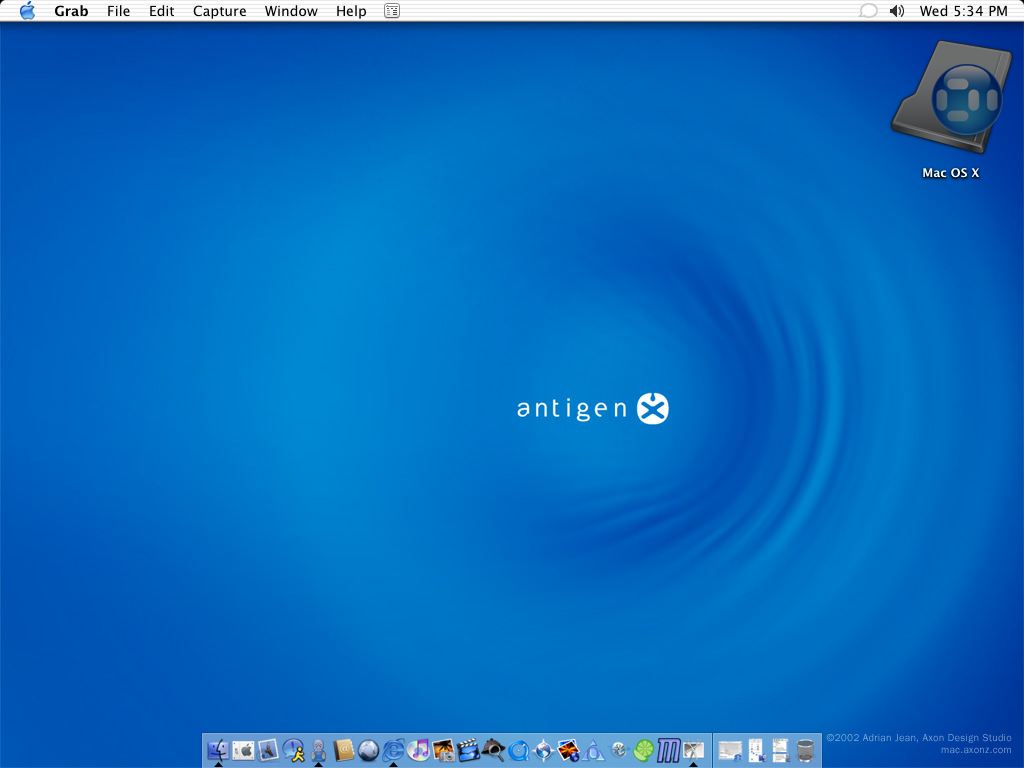Click the chat bubble status menu icon
Viewport: 1024px width, 768px height.
(x=868, y=10)
